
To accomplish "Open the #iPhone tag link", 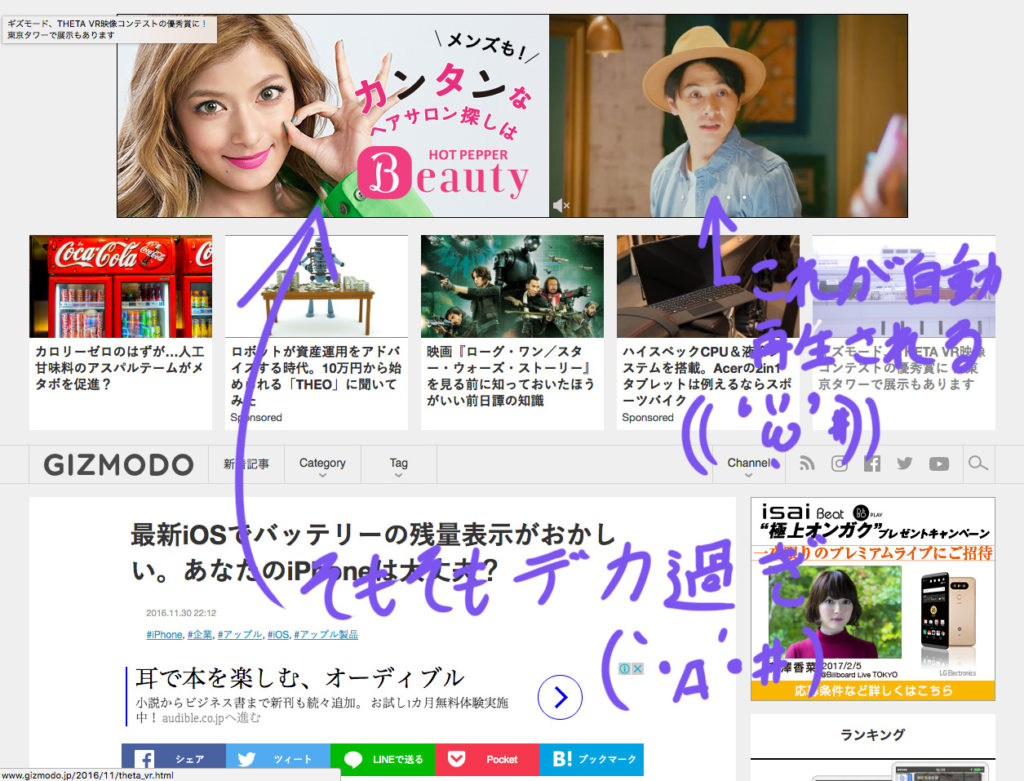I will (164, 635).
